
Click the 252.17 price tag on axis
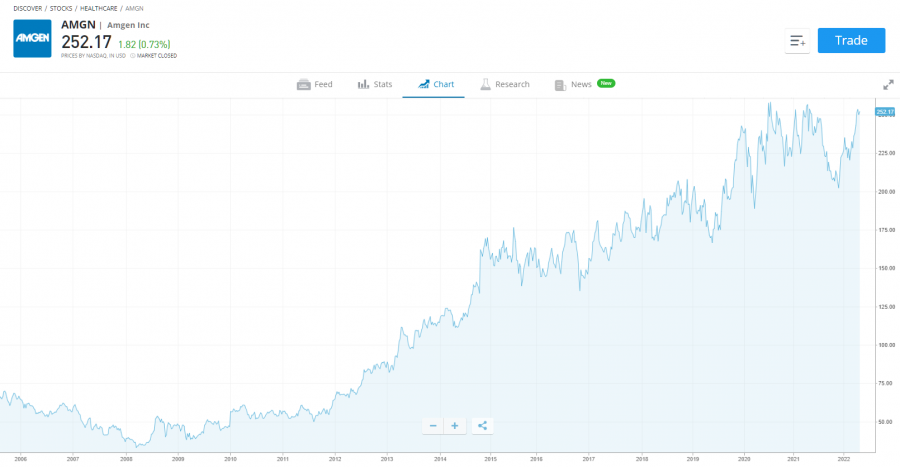click(885, 112)
